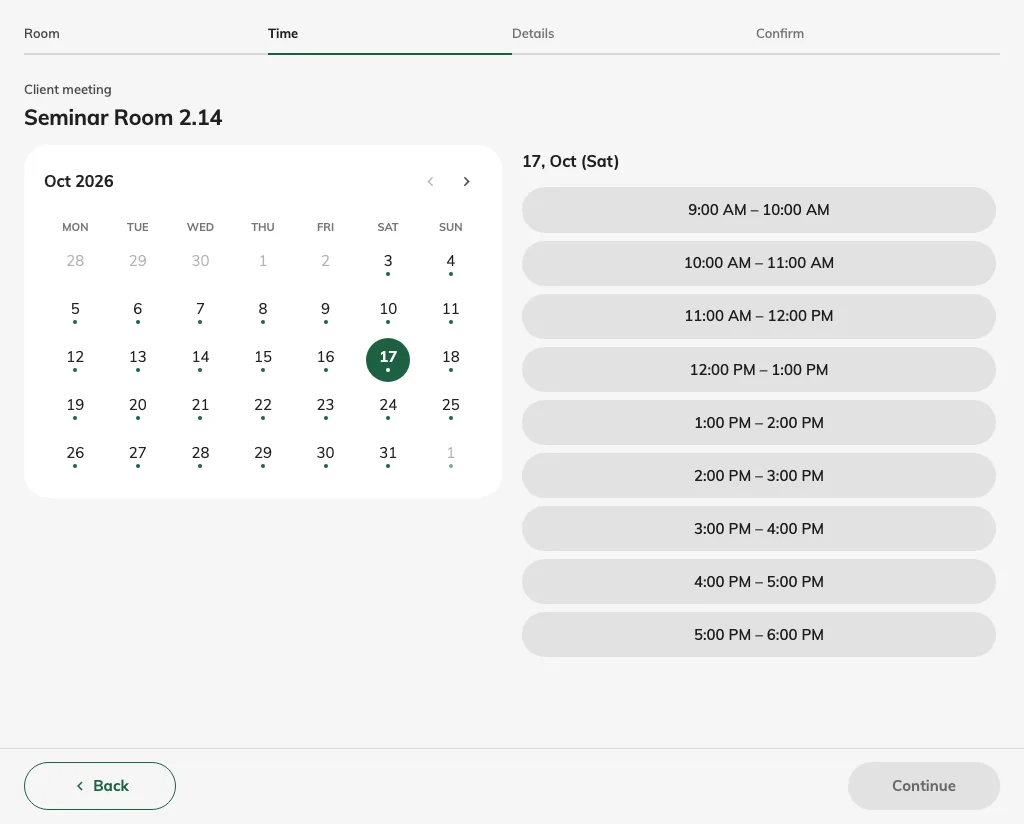Advance calendar to the next month
Image resolution: width=1024 pixels, height=824 pixels.
(x=466, y=182)
